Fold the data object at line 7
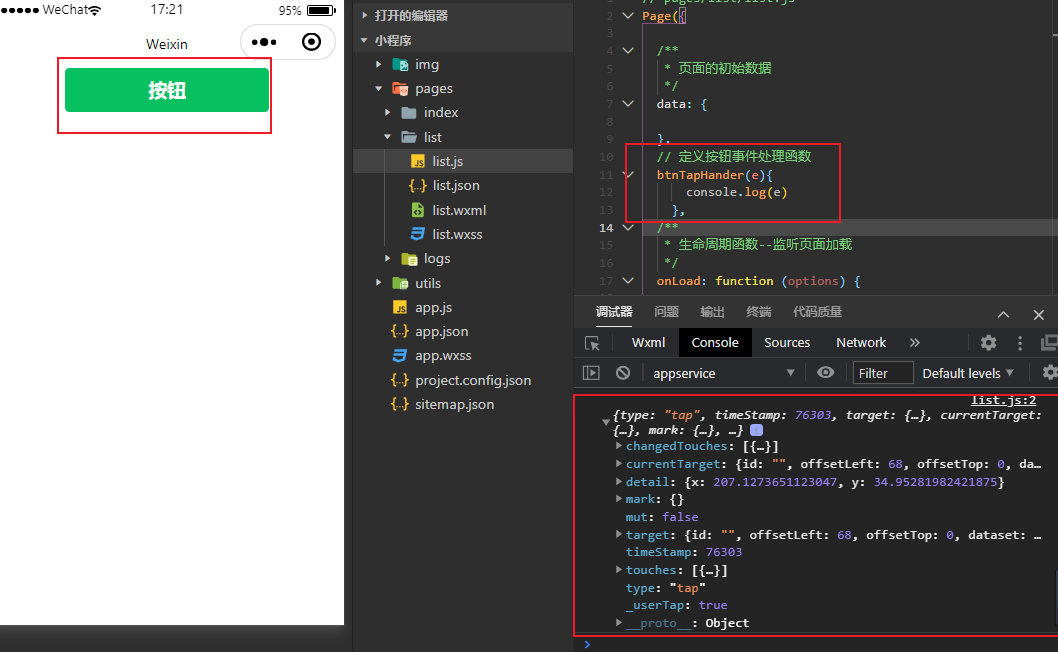Screen dimensions: 1058x652 click(x=628, y=103)
